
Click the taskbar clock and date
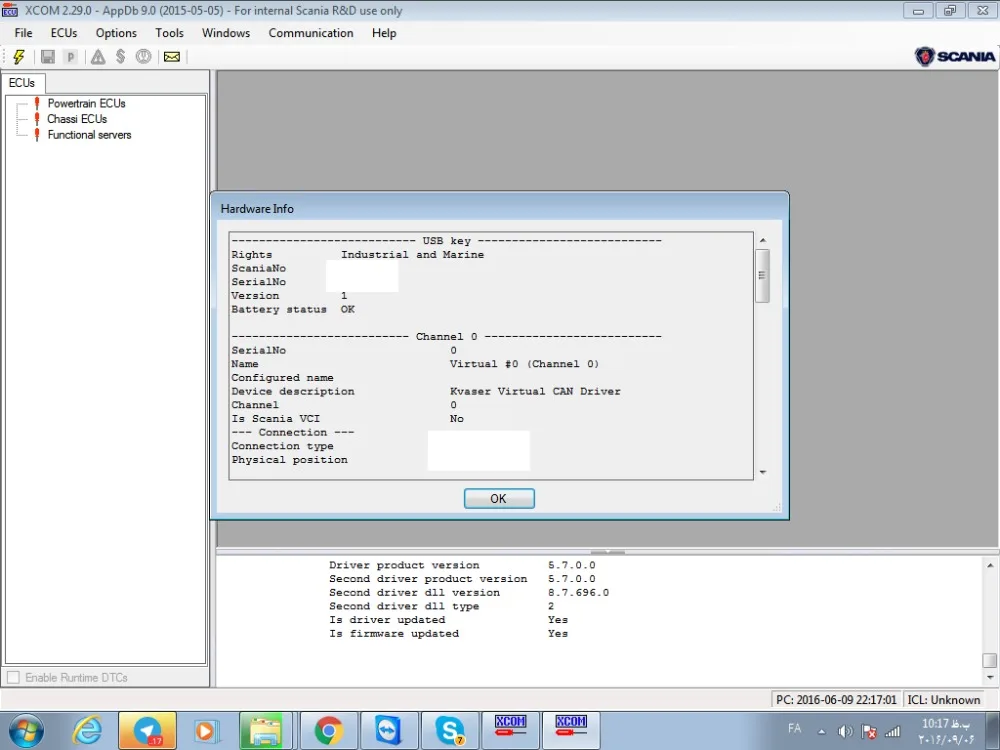click(946, 732)
